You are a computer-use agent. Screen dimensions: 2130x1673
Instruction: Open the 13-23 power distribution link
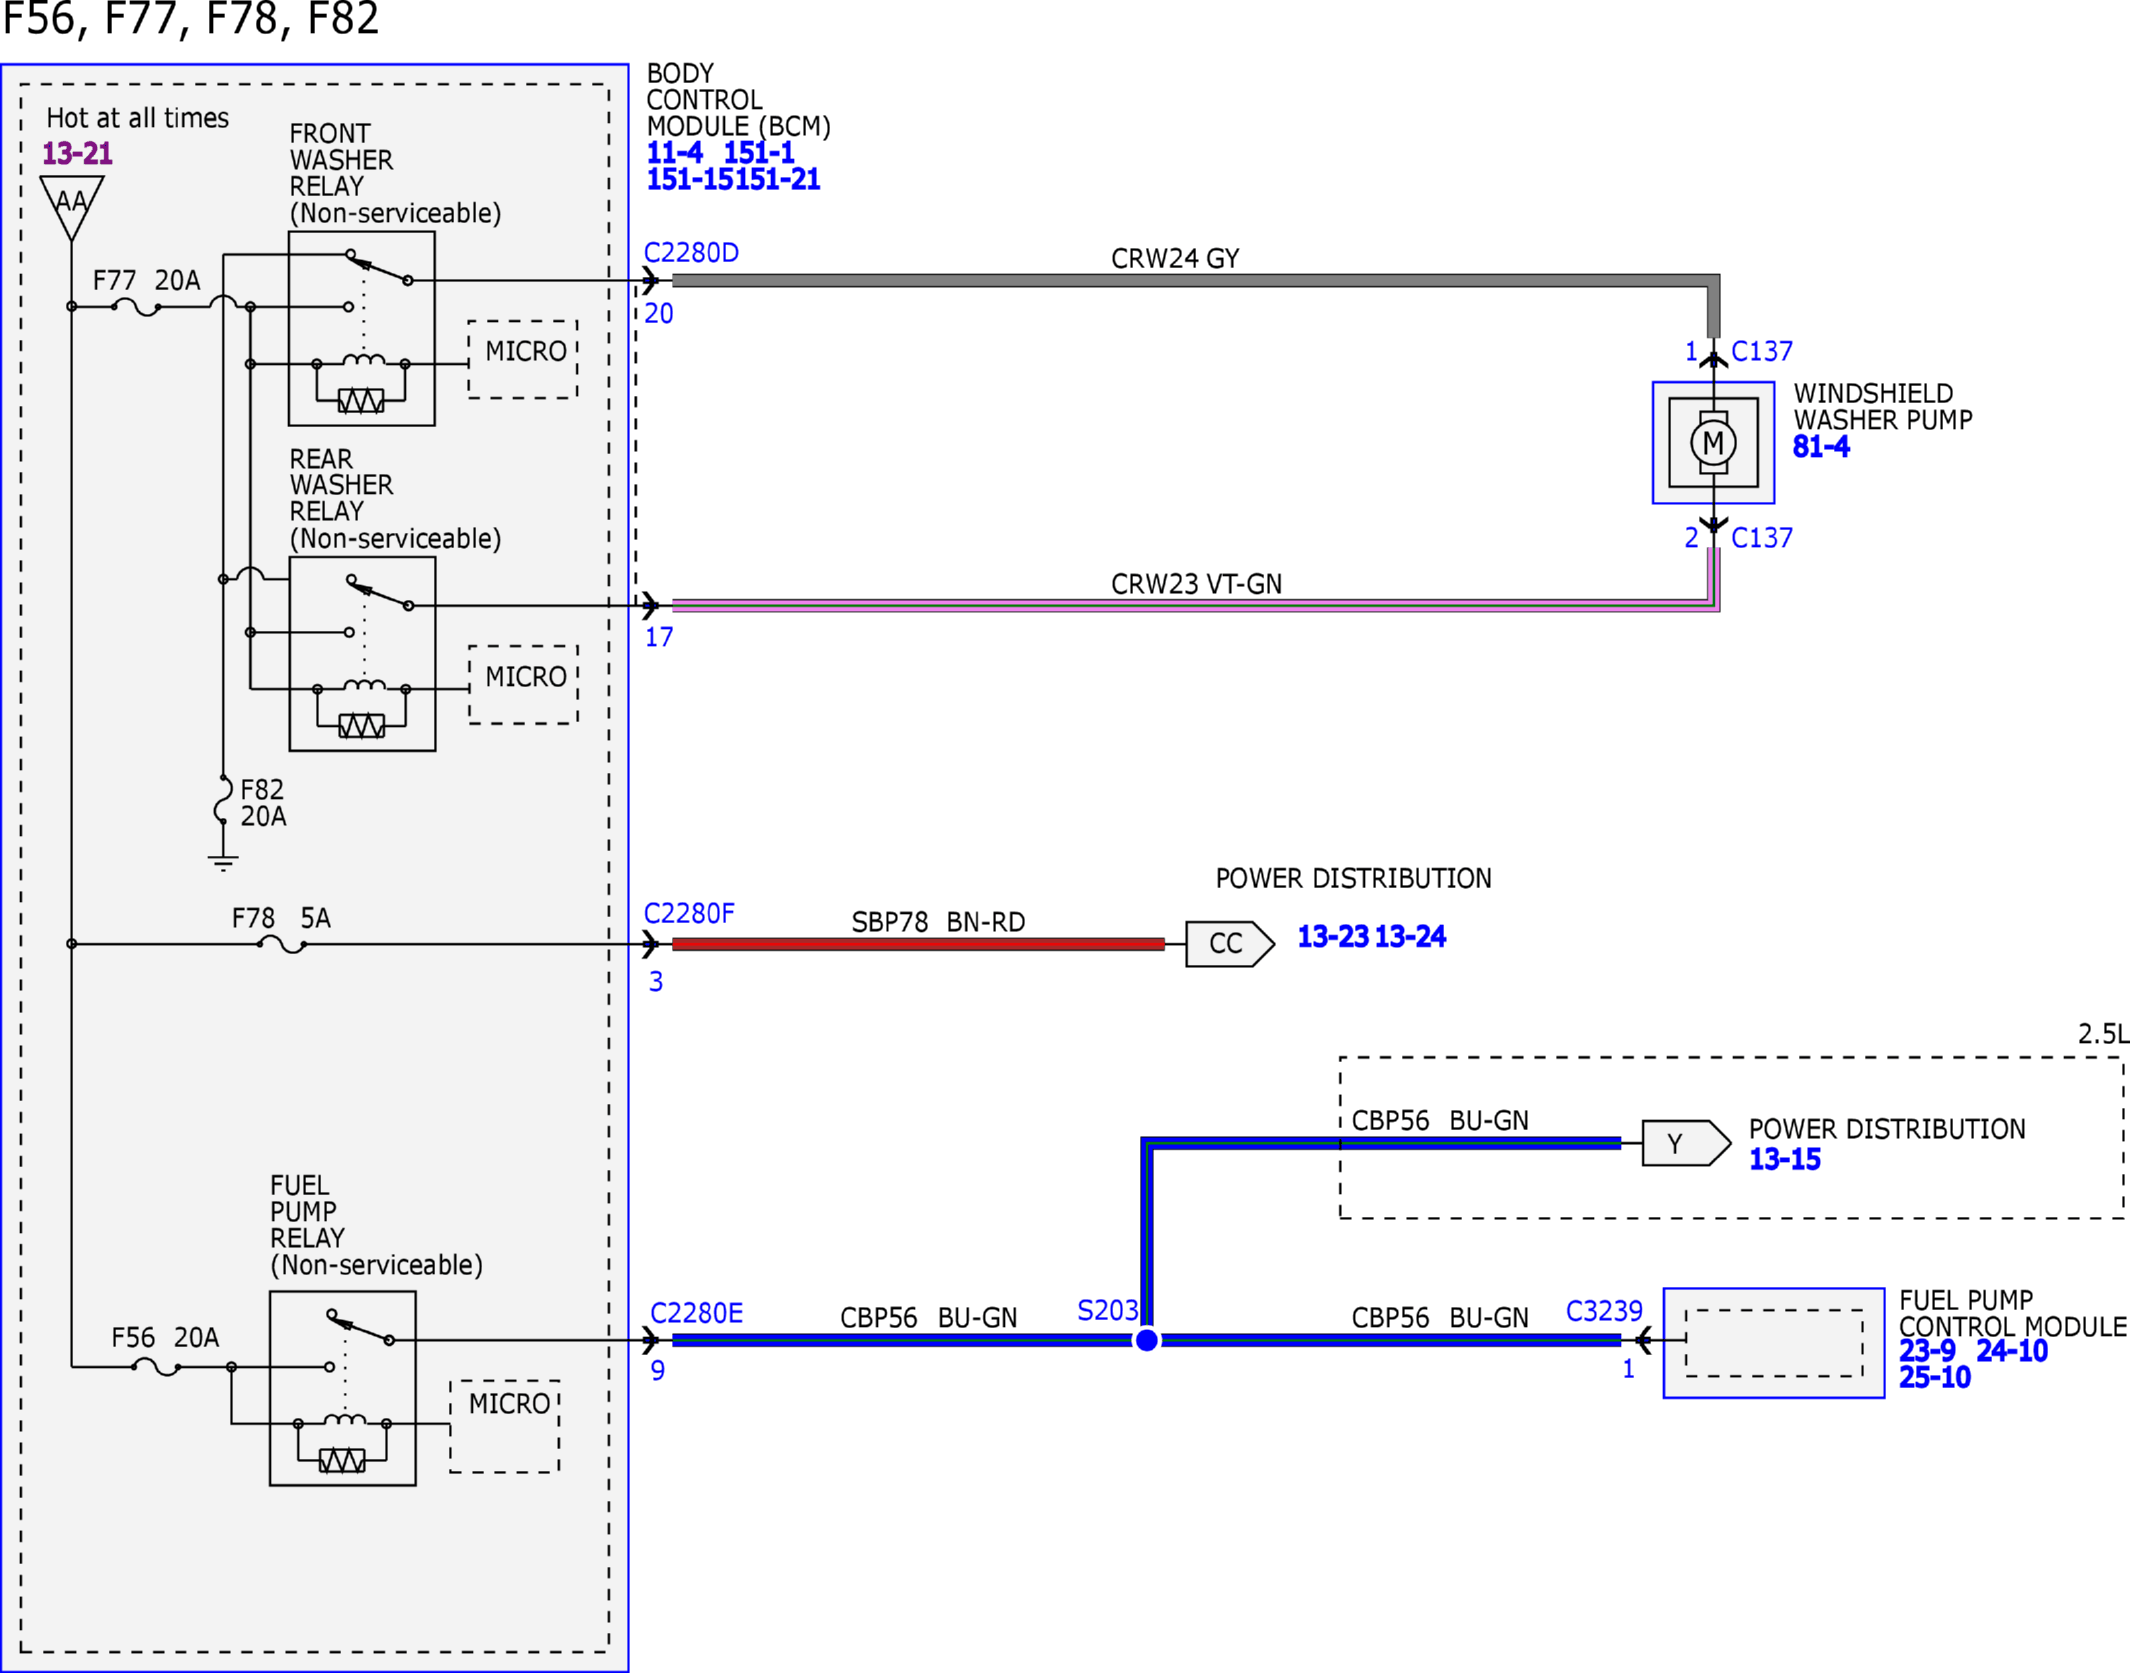pos(1333,937)
